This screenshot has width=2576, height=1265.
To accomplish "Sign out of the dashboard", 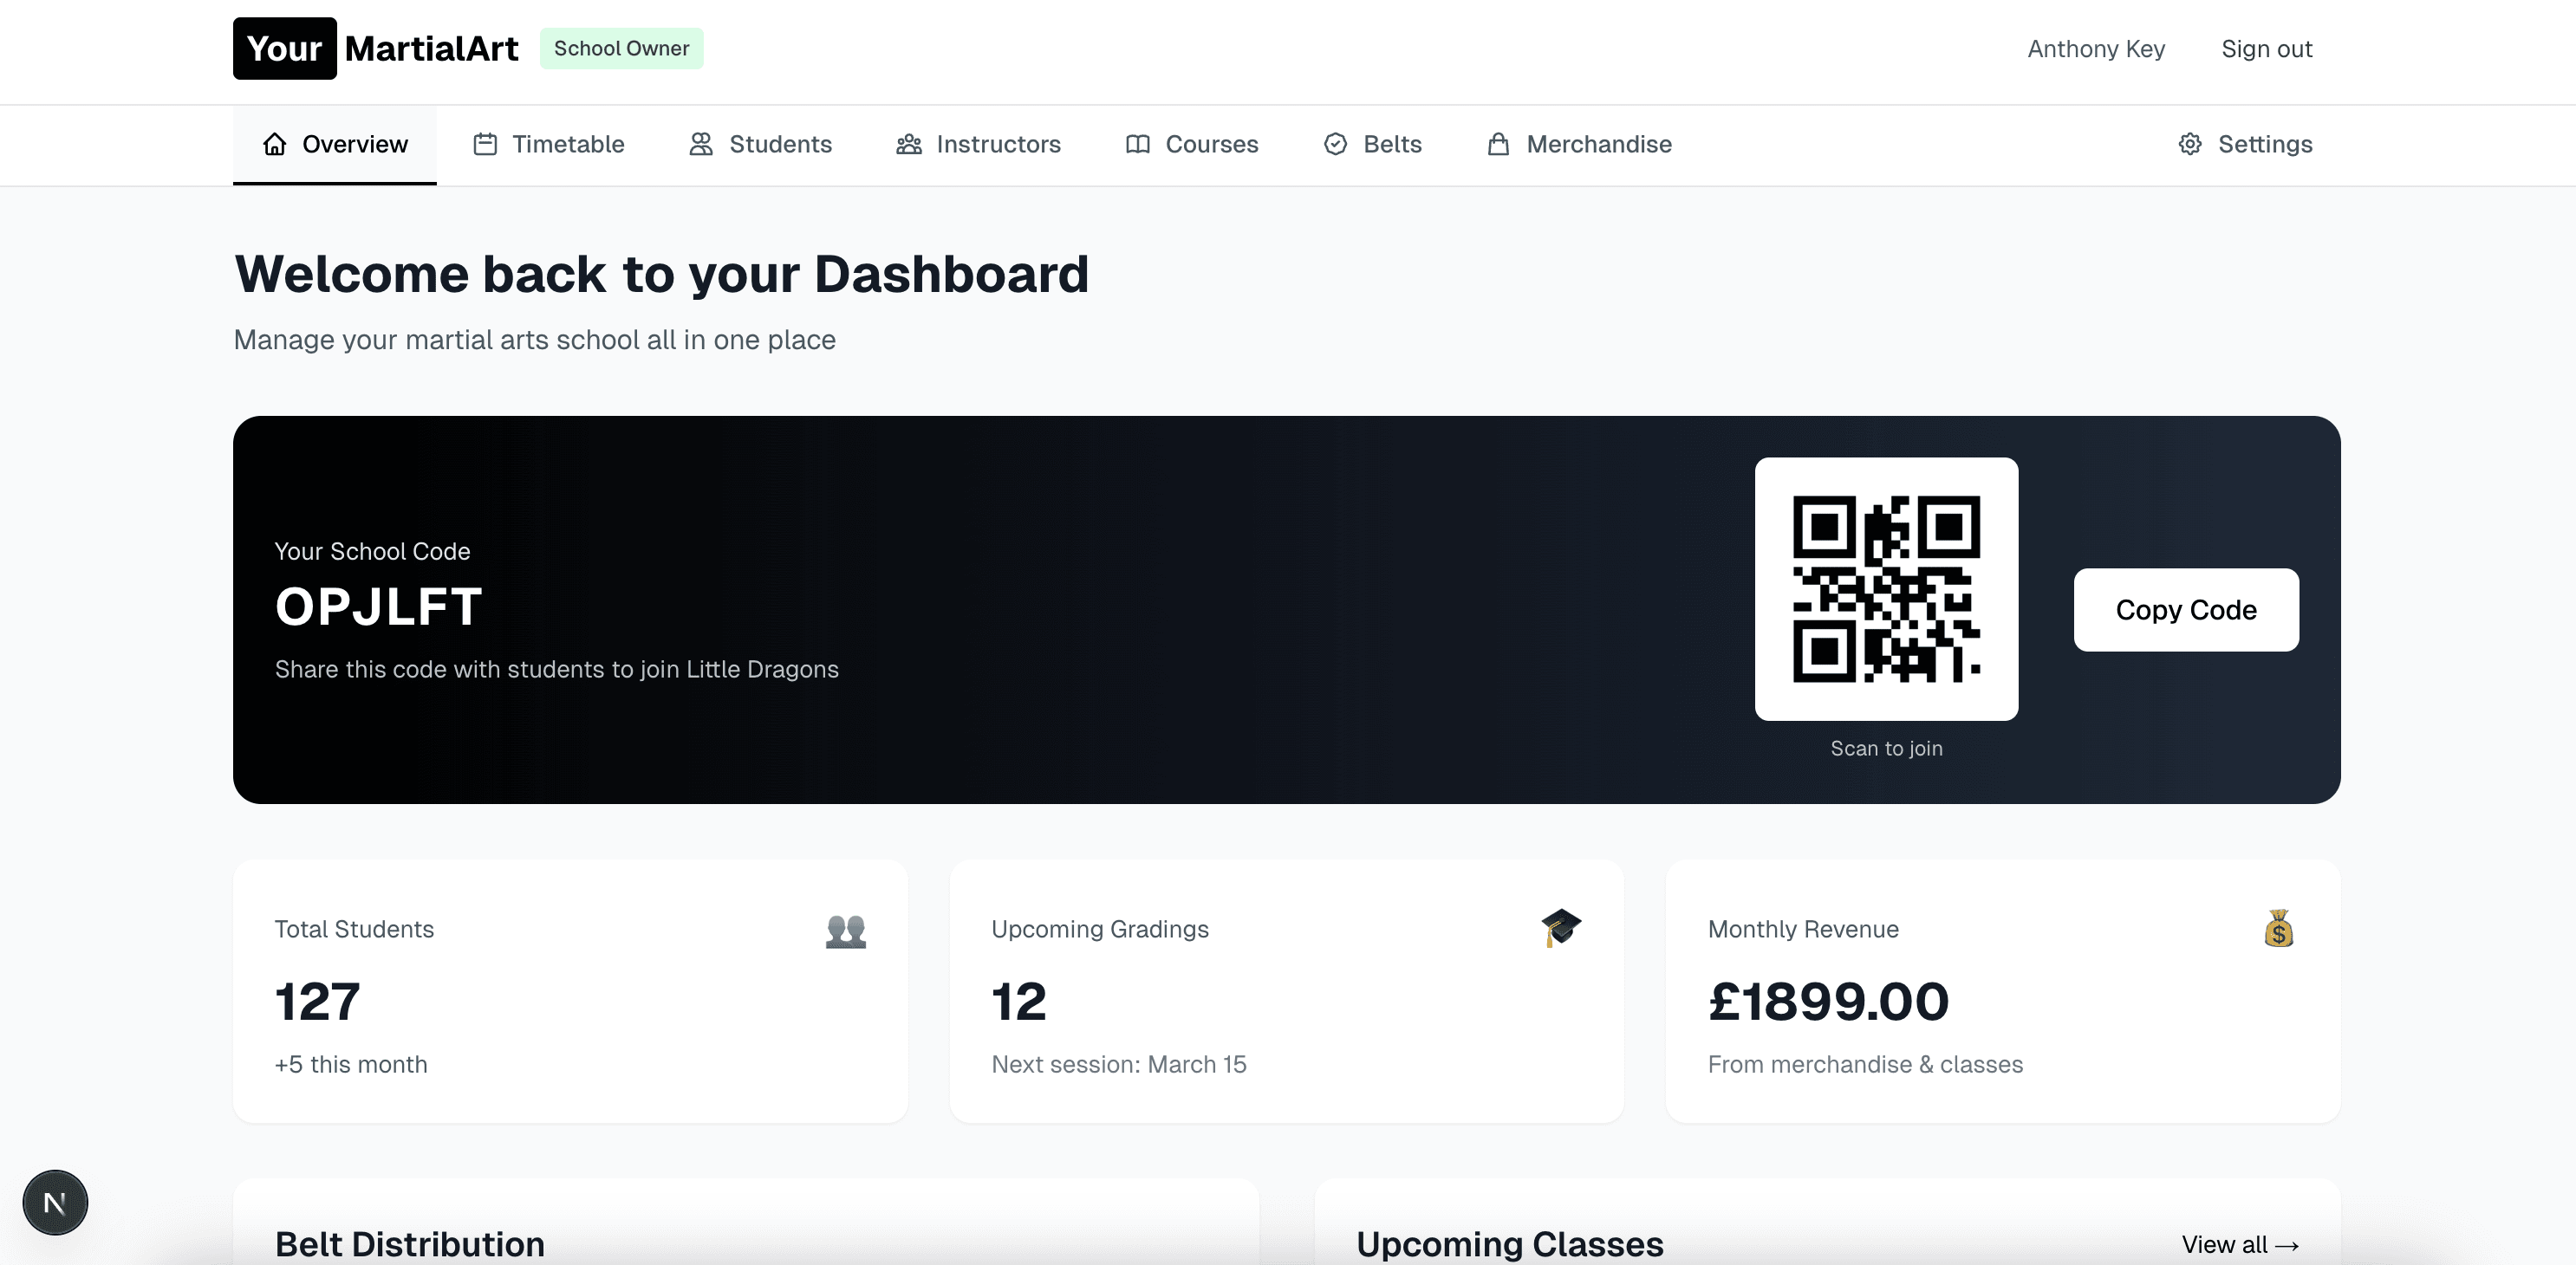I will coord(2266,48).
